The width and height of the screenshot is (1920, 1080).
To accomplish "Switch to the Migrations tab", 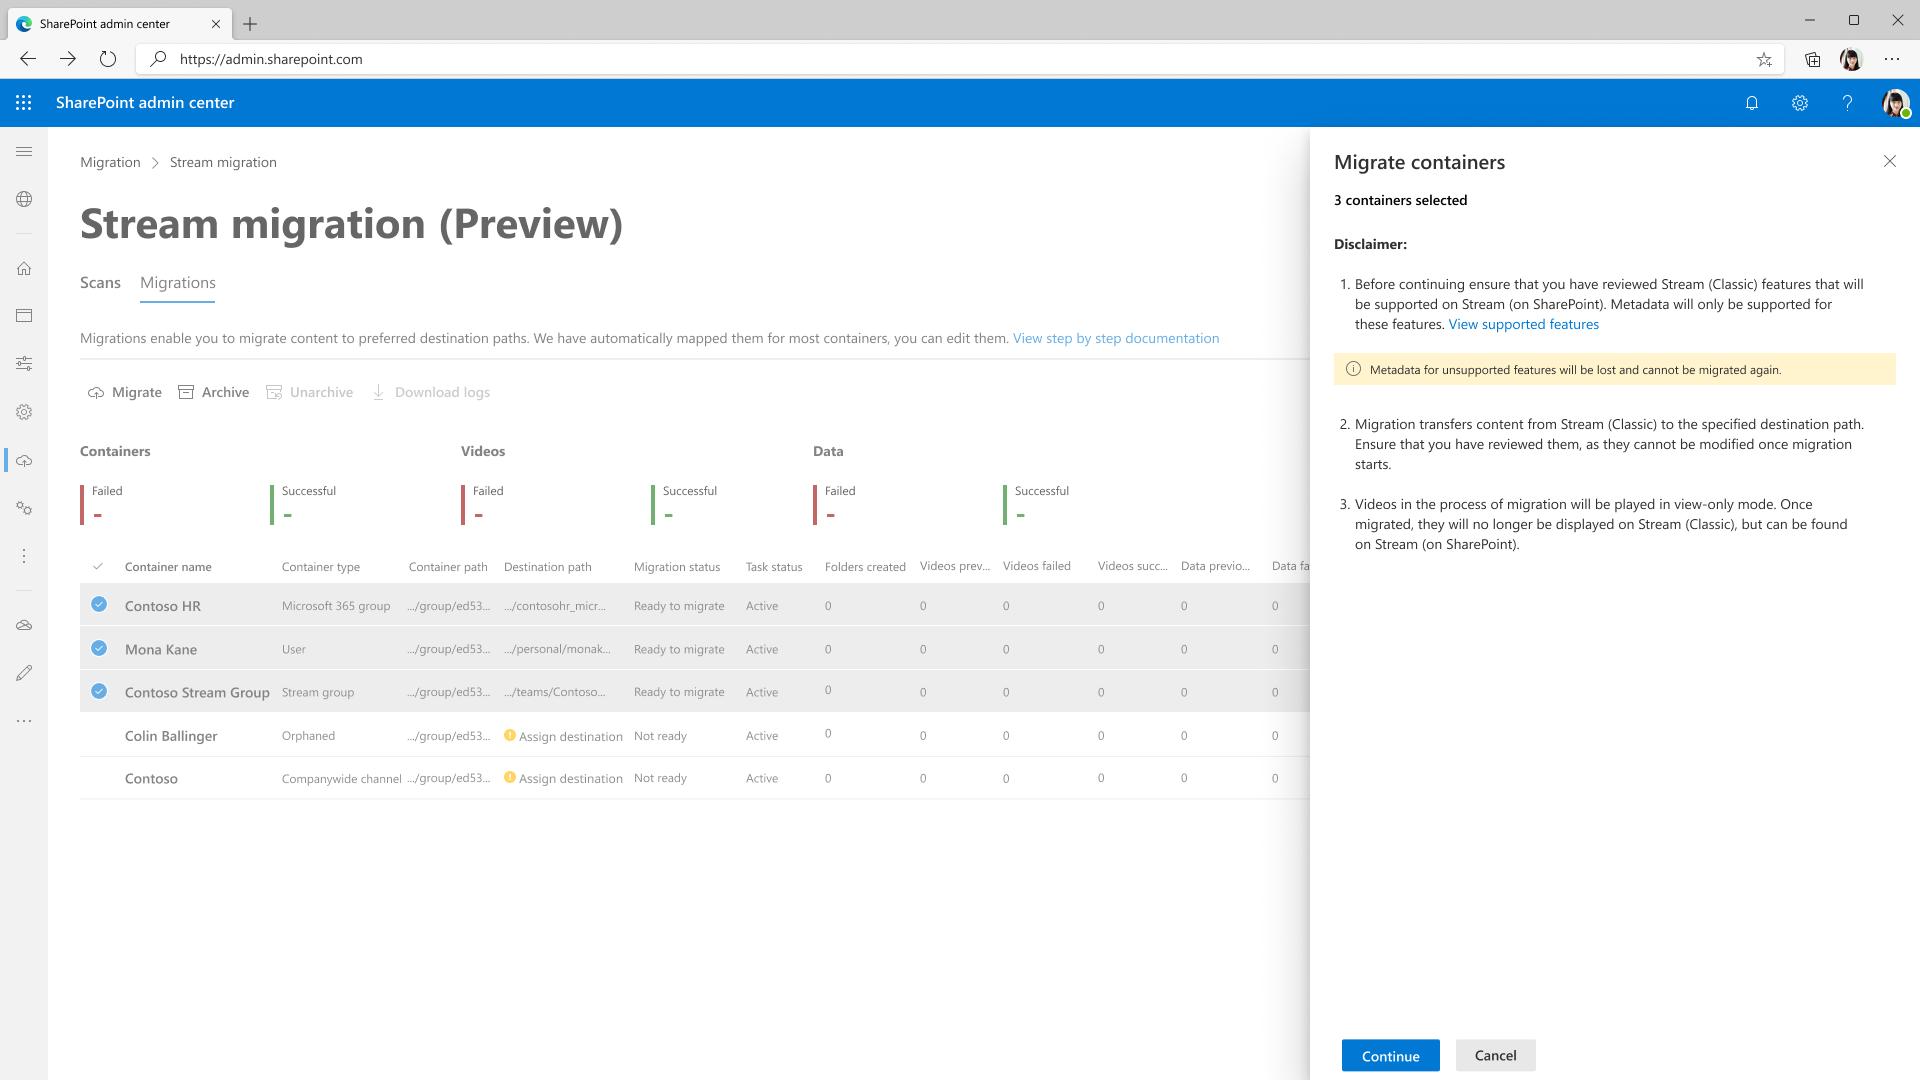I will click(178, 282).
